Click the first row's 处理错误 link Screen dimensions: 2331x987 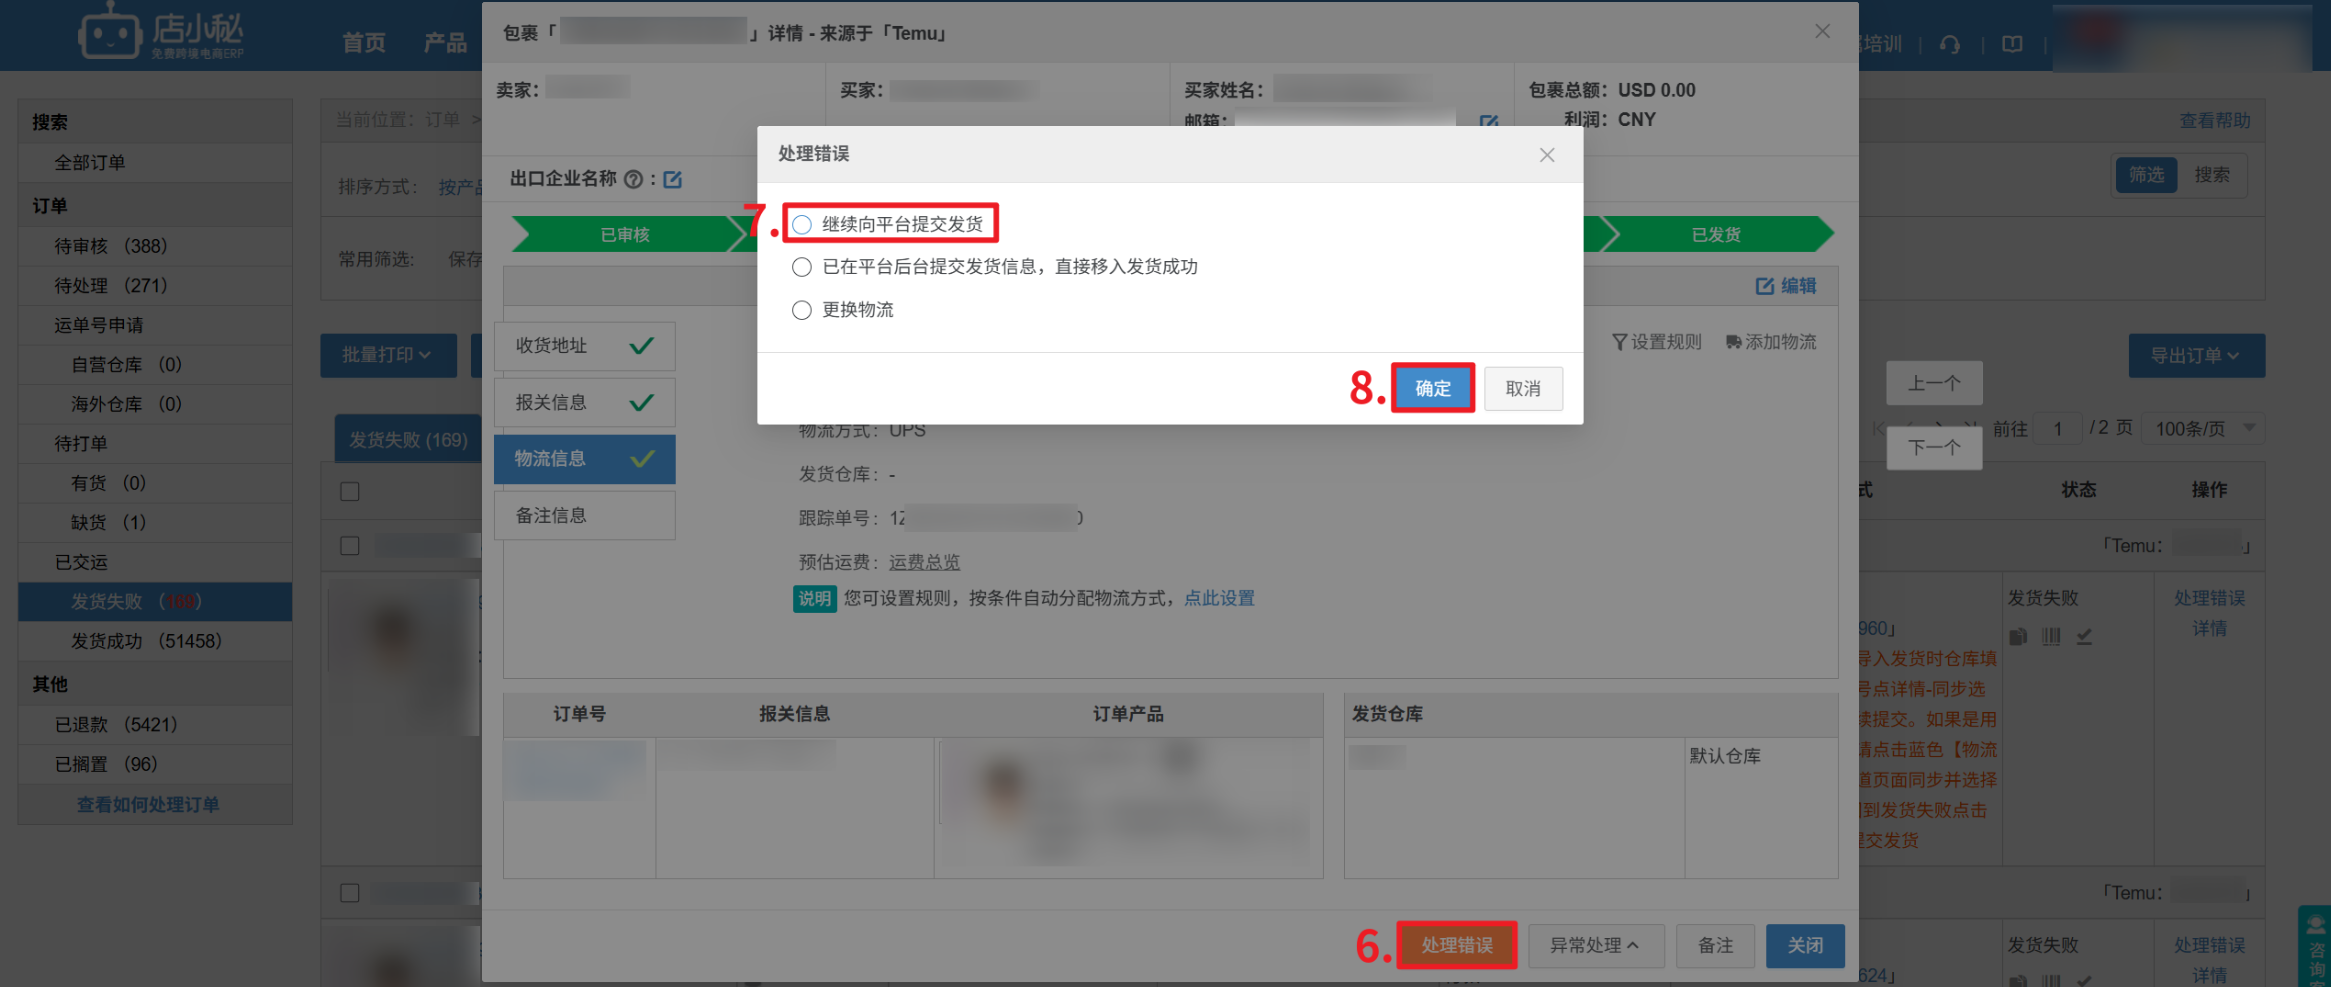2210,598
